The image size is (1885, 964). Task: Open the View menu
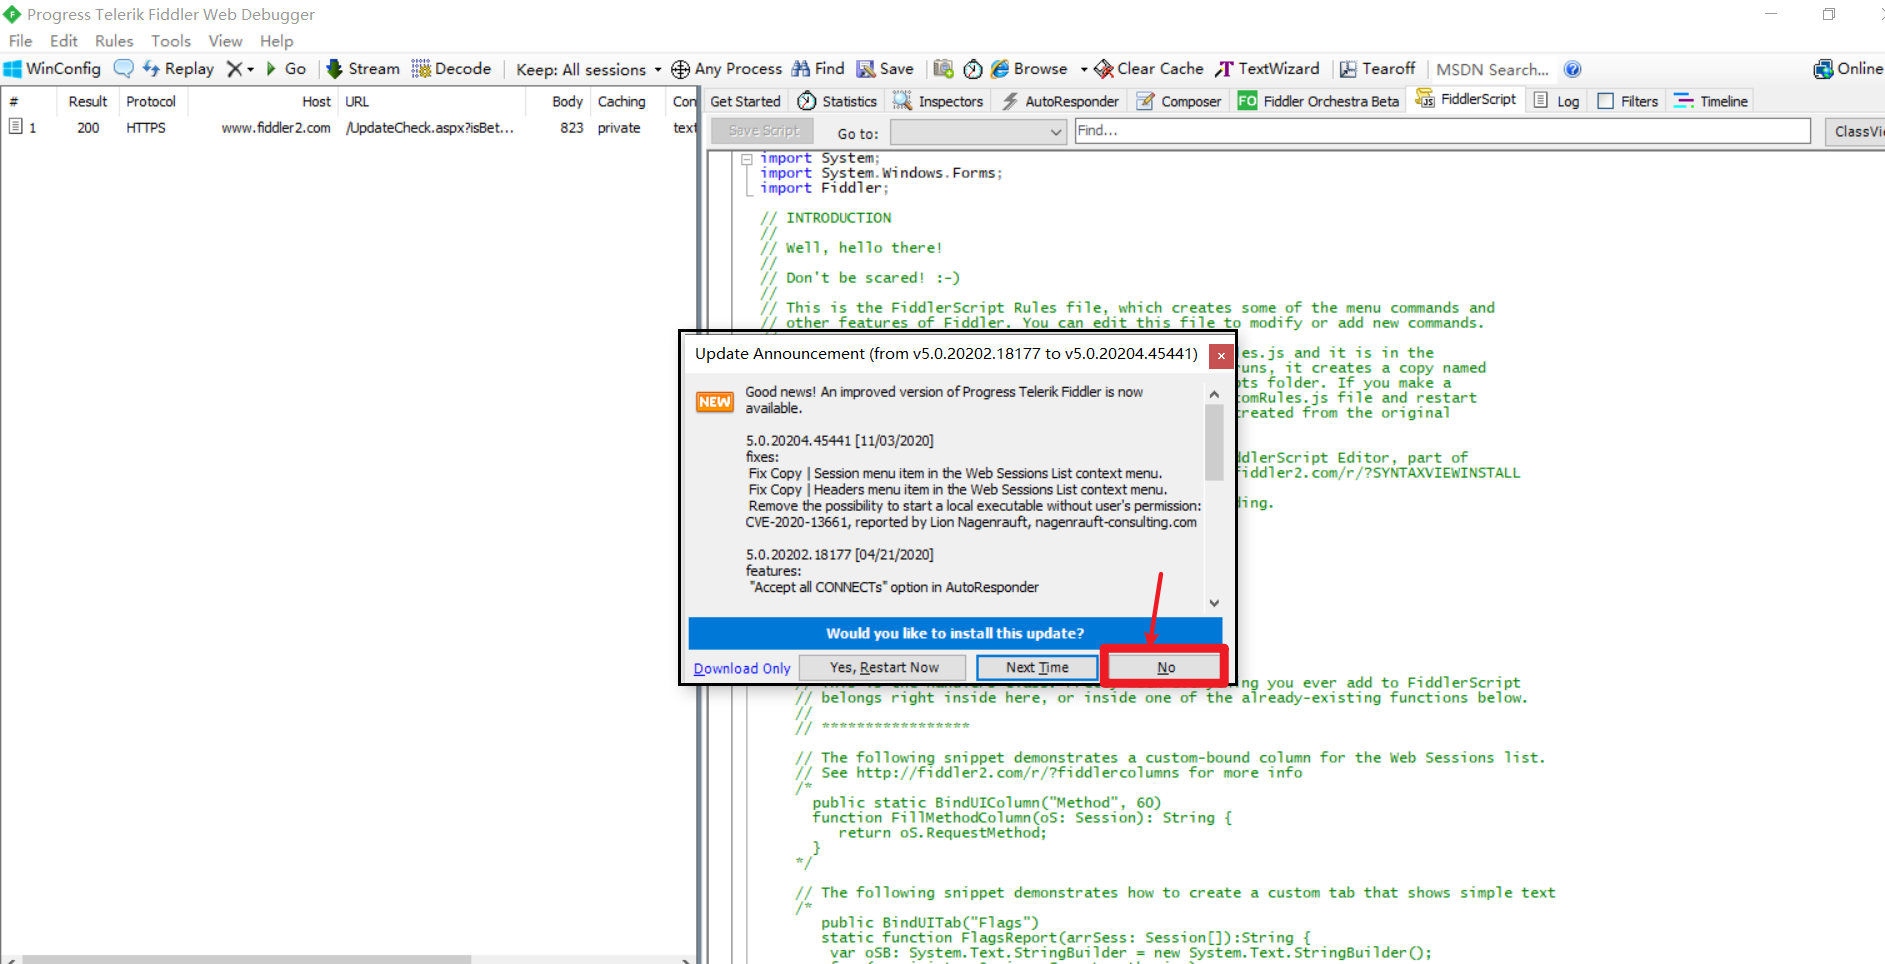tap(226, 41)
